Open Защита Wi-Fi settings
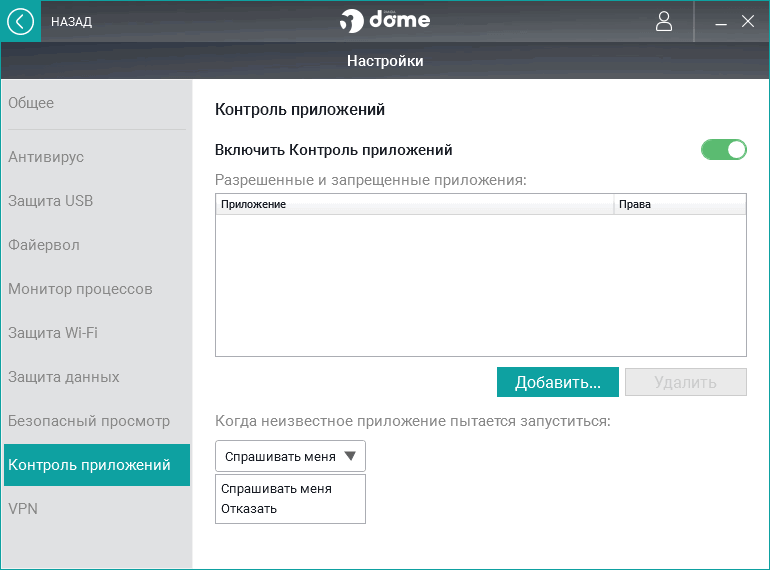Screen dimensions: 770x570 click(53, 333)
